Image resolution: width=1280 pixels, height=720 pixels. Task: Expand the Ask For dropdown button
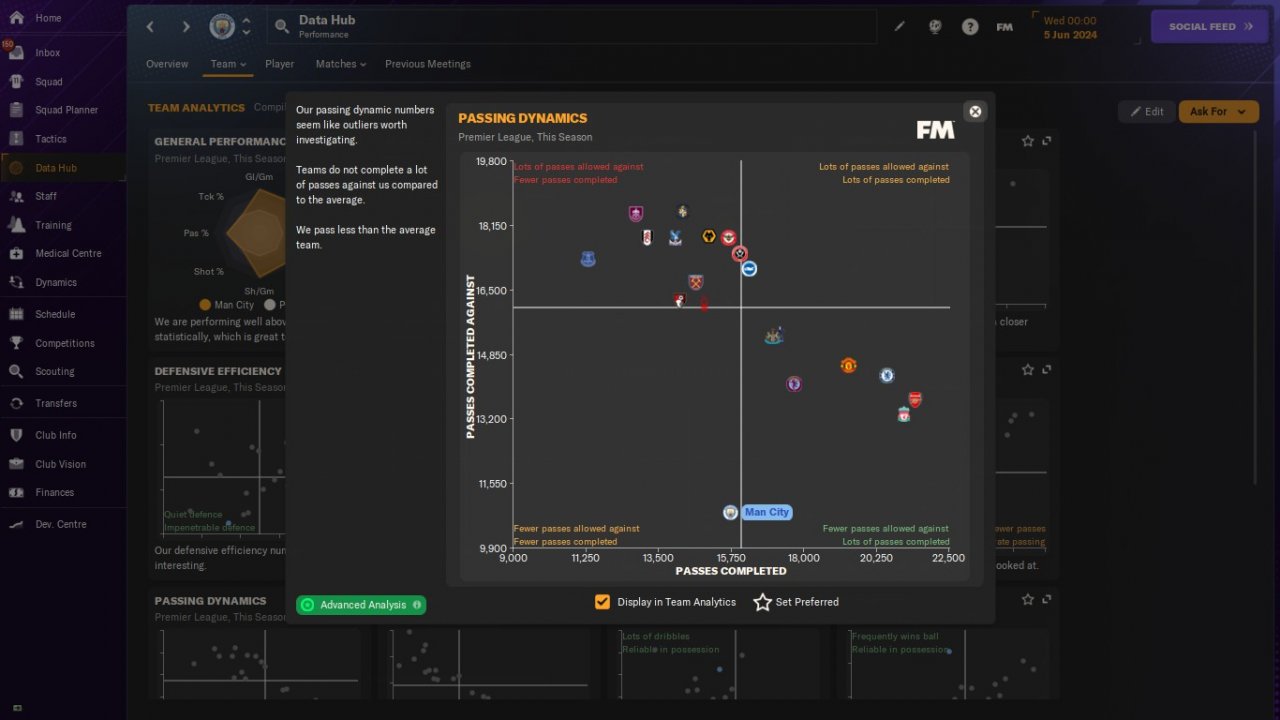coord(1218,112)
